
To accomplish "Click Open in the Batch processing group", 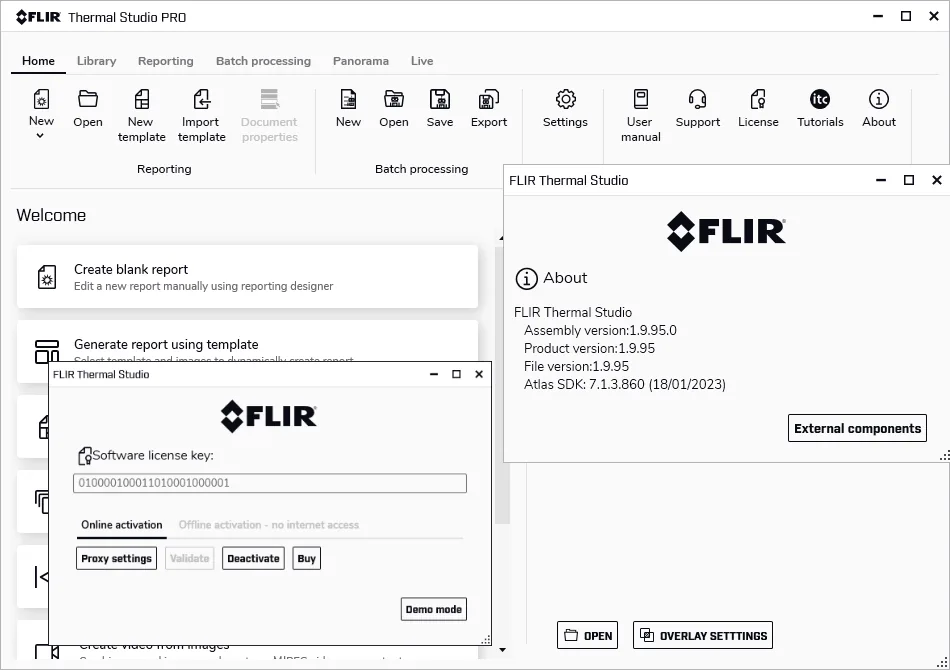I will pyautogui.click(x=394, y=109).
